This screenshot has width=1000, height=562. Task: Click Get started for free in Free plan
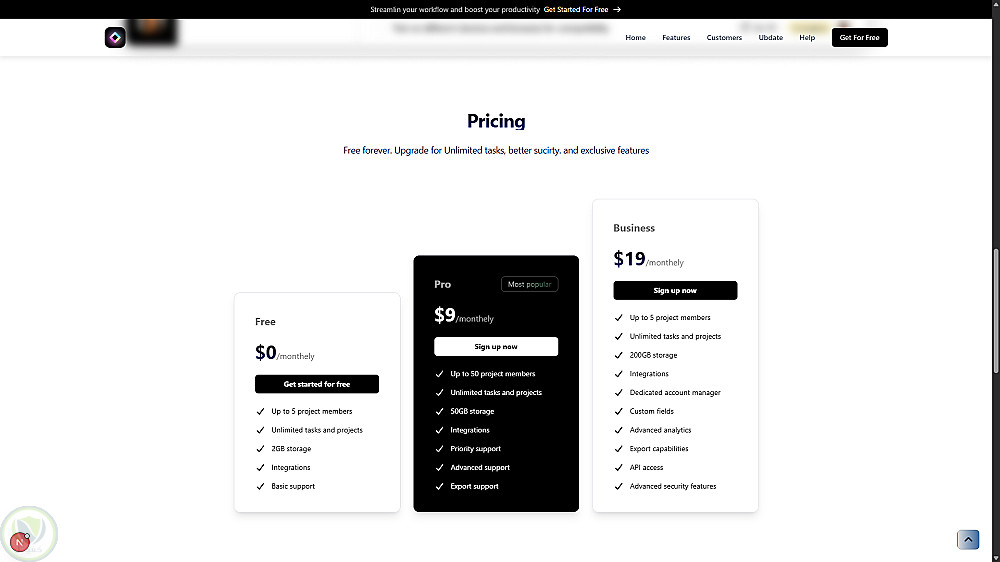click(x=317, y=384)
